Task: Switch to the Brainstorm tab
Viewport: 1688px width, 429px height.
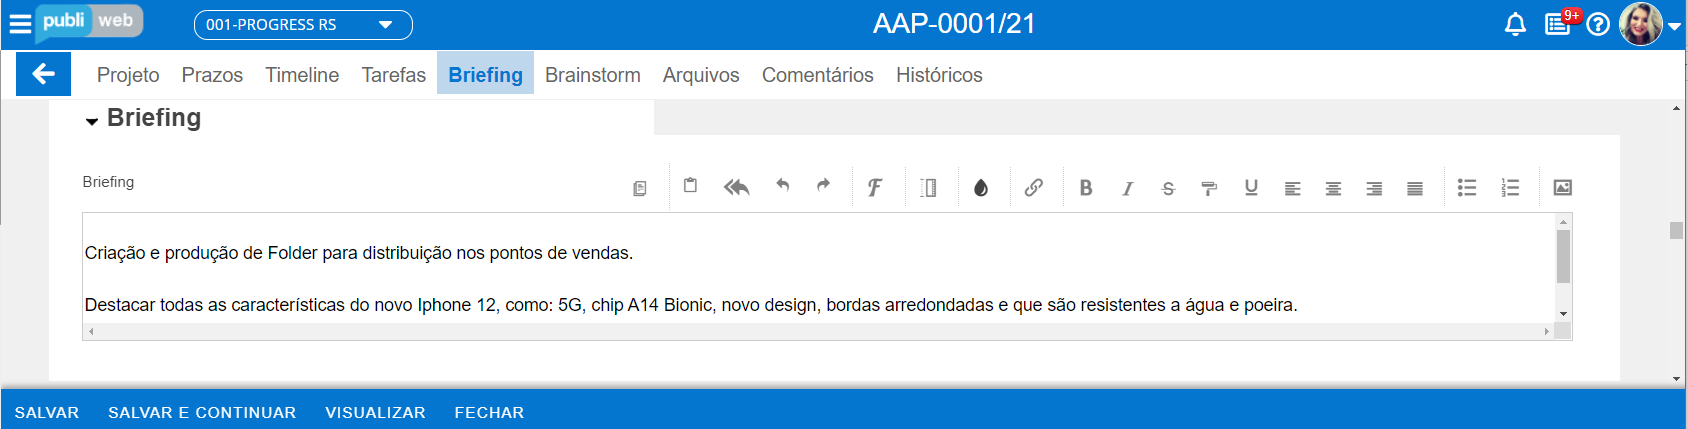Action: [x=593, y=75]
